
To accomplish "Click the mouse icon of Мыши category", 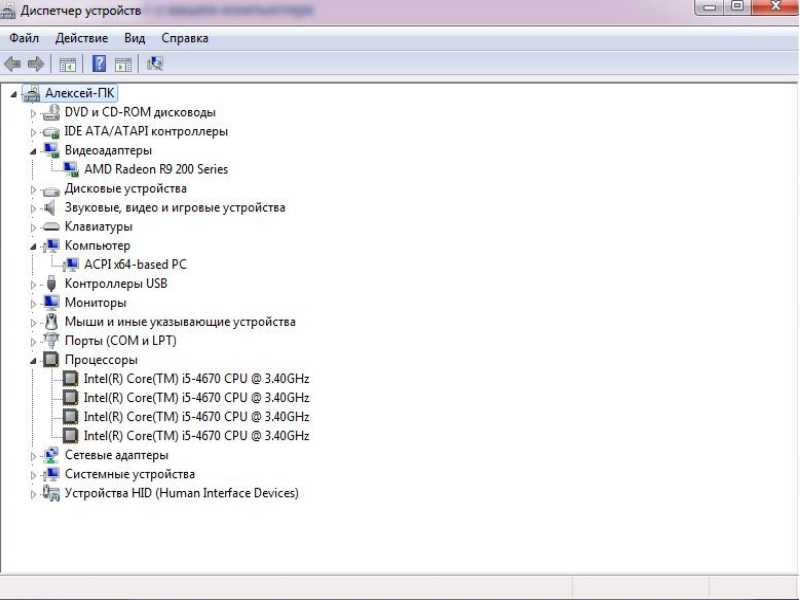I will coord(51,322).
